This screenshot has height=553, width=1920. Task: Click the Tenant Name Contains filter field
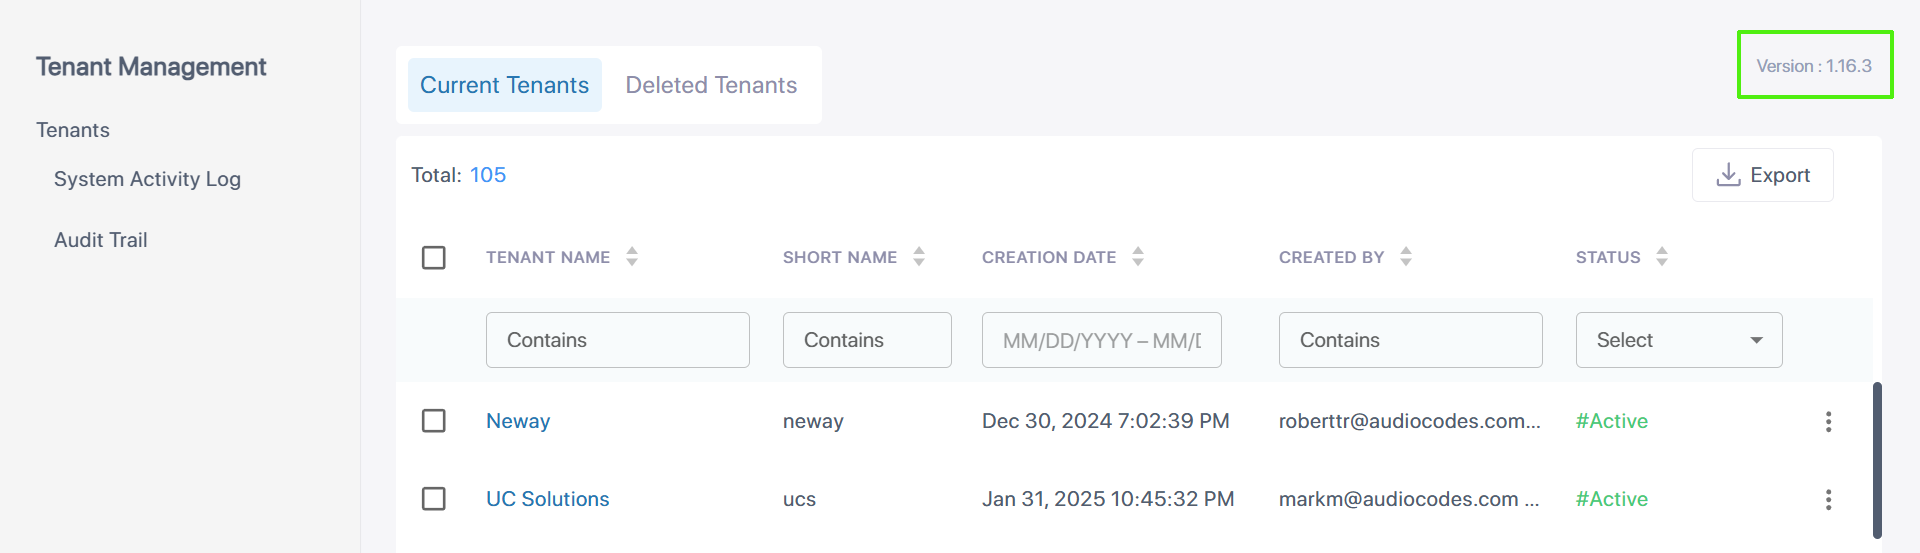617,340
